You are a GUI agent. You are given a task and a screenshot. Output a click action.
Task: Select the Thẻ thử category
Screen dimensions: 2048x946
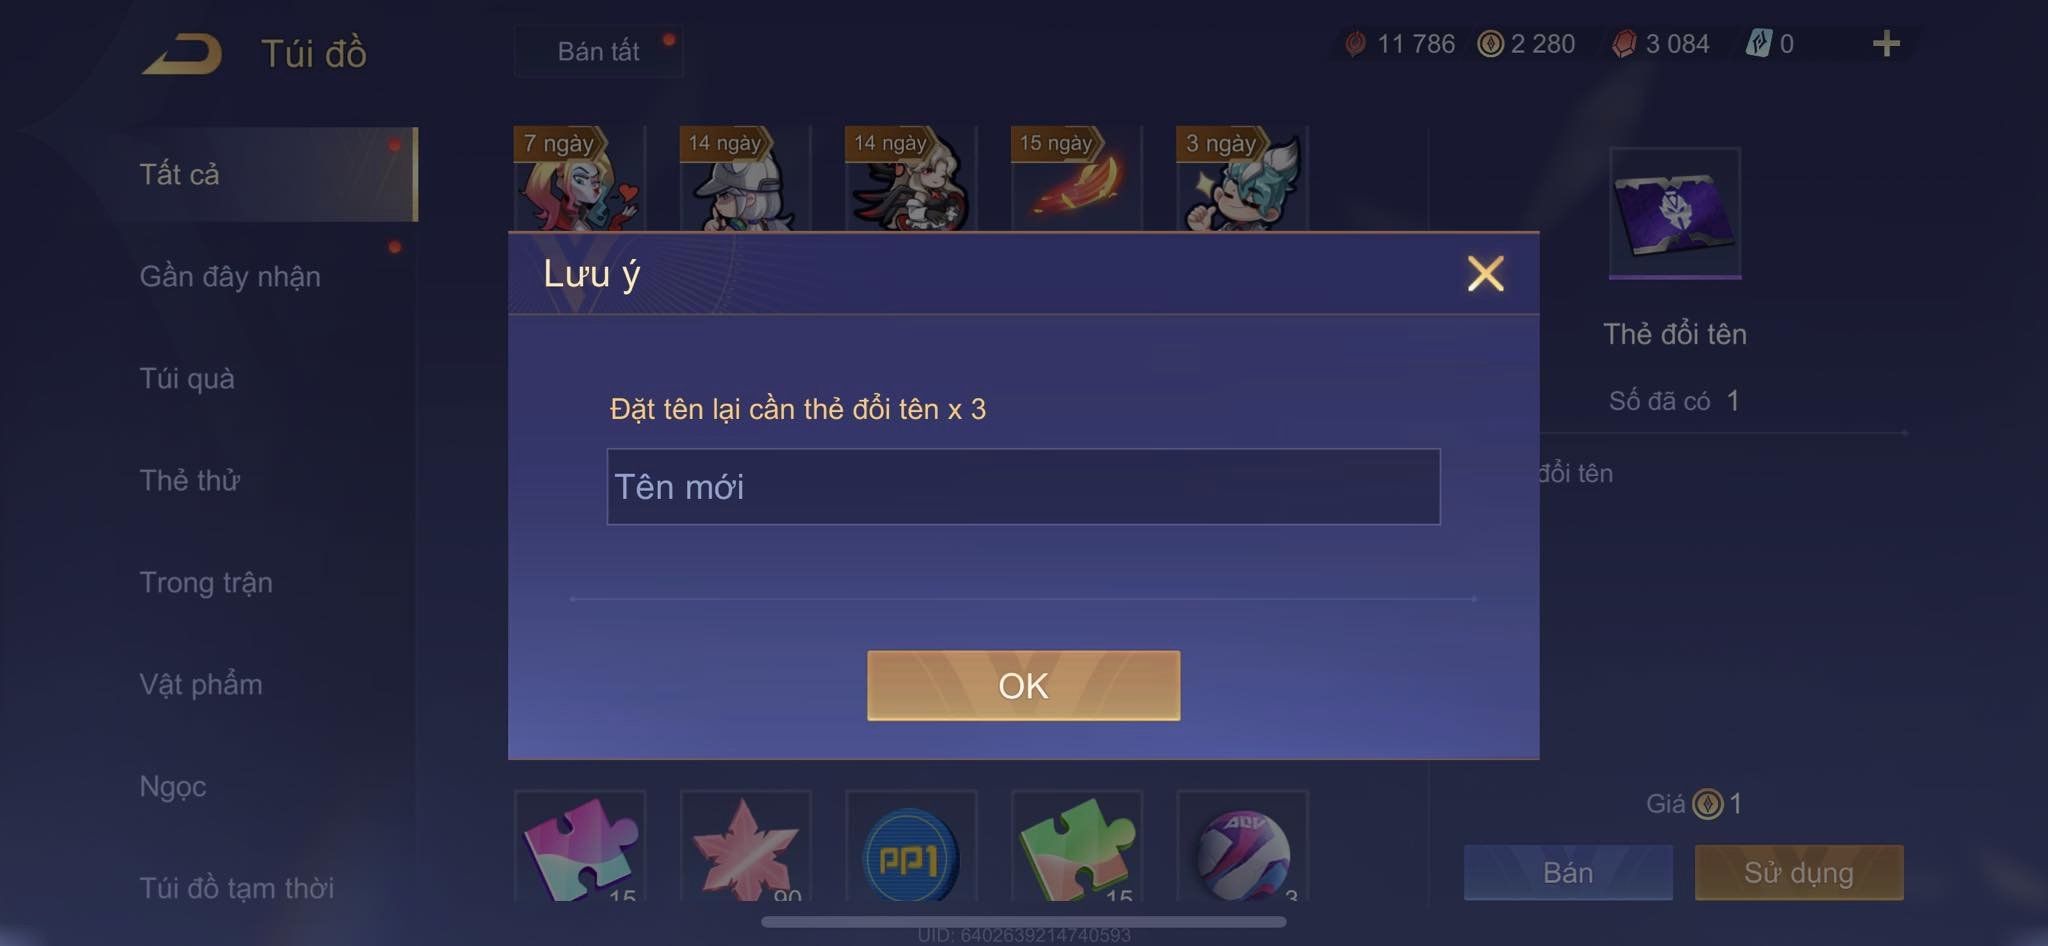coord(189,480)
